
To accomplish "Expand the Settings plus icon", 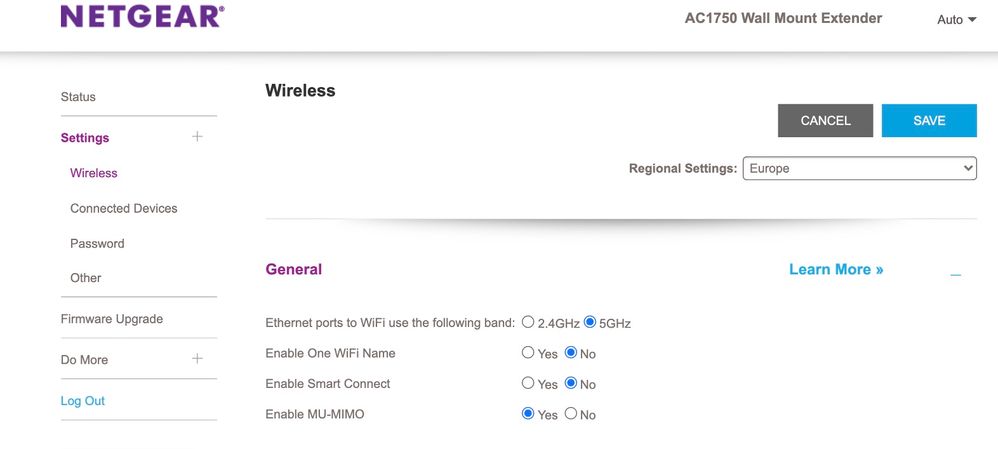I will tap(197, 137).
